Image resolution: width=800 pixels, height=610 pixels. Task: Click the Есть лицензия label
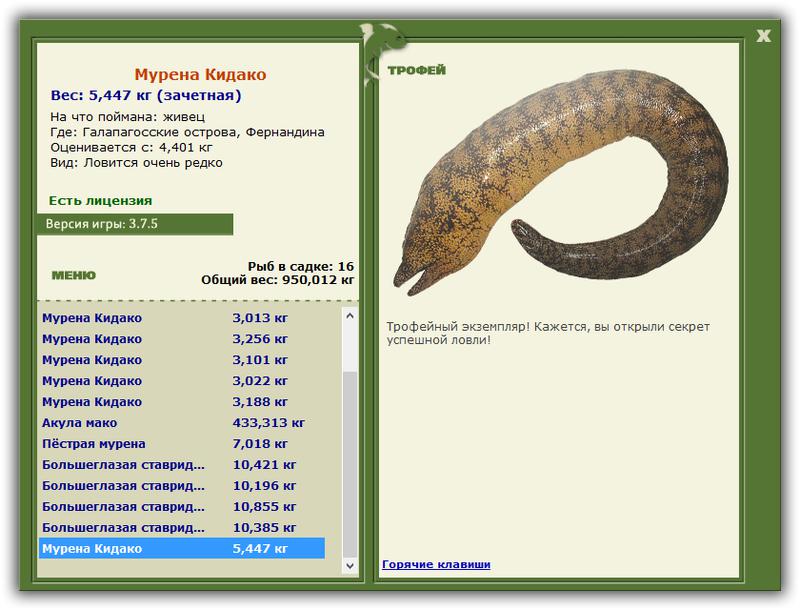pyautogui.click(x=101, y=200)
